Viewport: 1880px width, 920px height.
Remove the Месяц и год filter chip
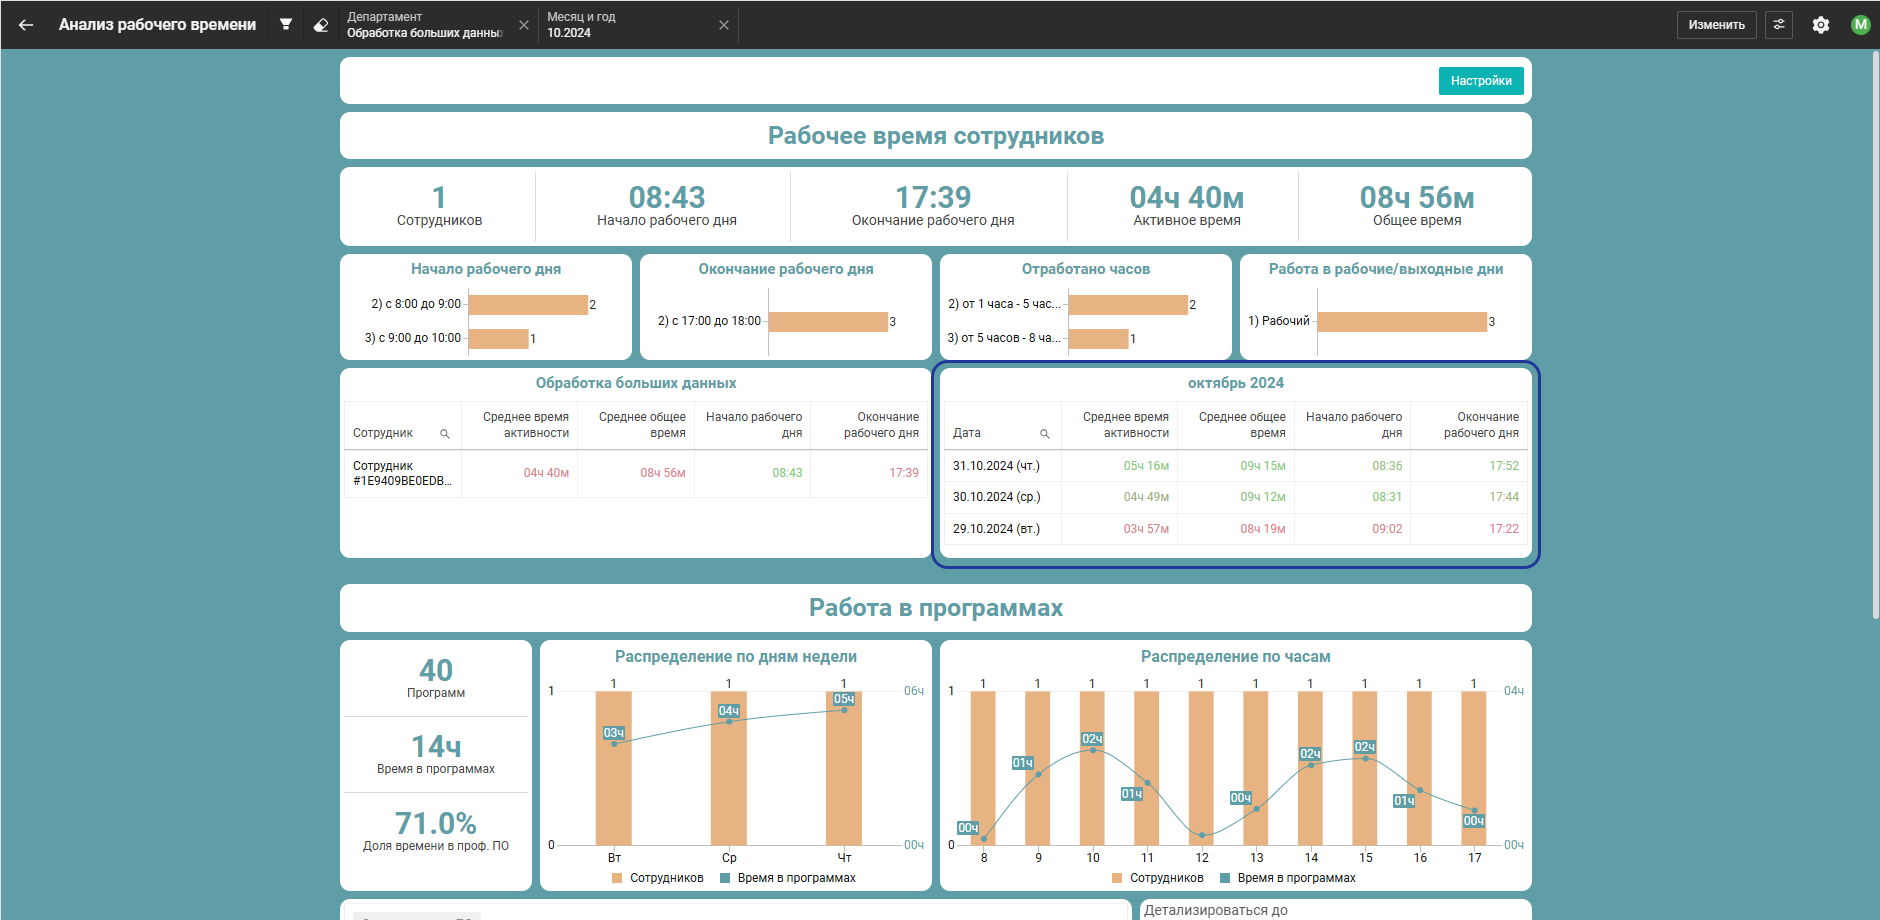(724, 25)
